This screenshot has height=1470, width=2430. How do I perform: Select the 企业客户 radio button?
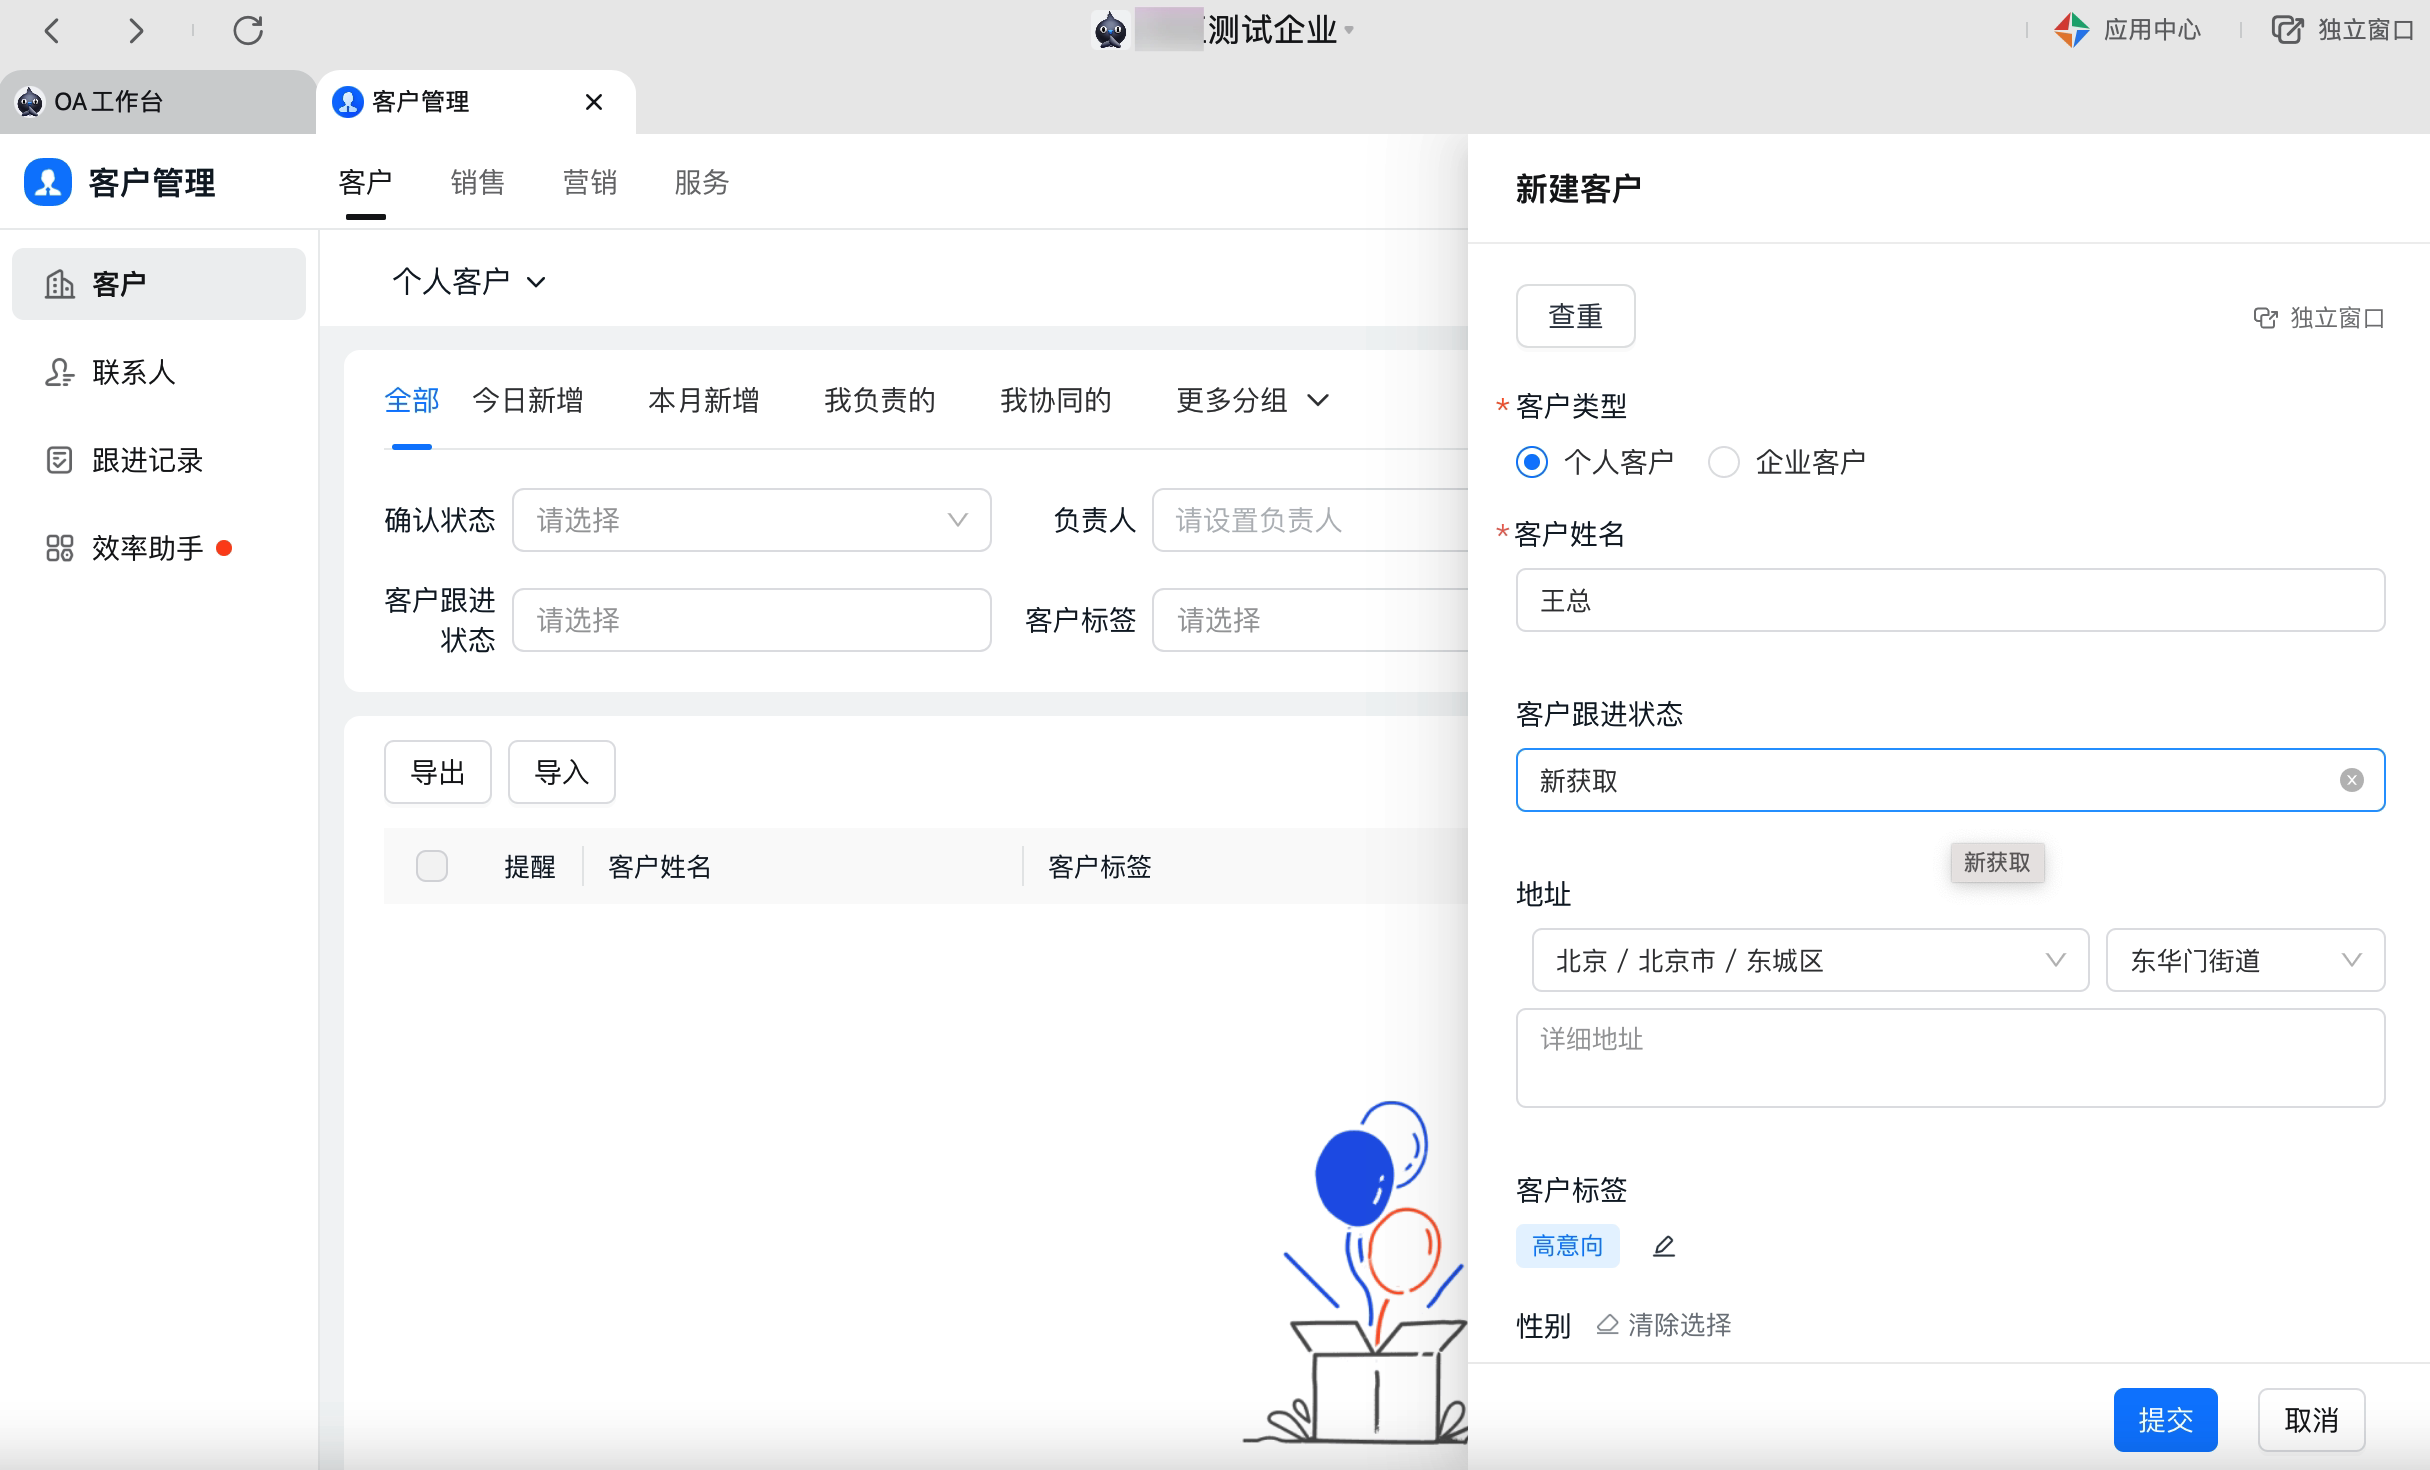pyautogui.click(x=1724, y=462)
